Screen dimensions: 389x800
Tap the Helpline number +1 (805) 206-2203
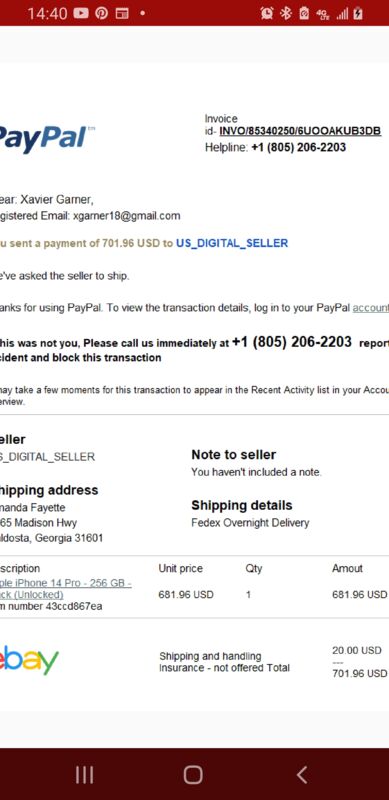coord(299,147)
